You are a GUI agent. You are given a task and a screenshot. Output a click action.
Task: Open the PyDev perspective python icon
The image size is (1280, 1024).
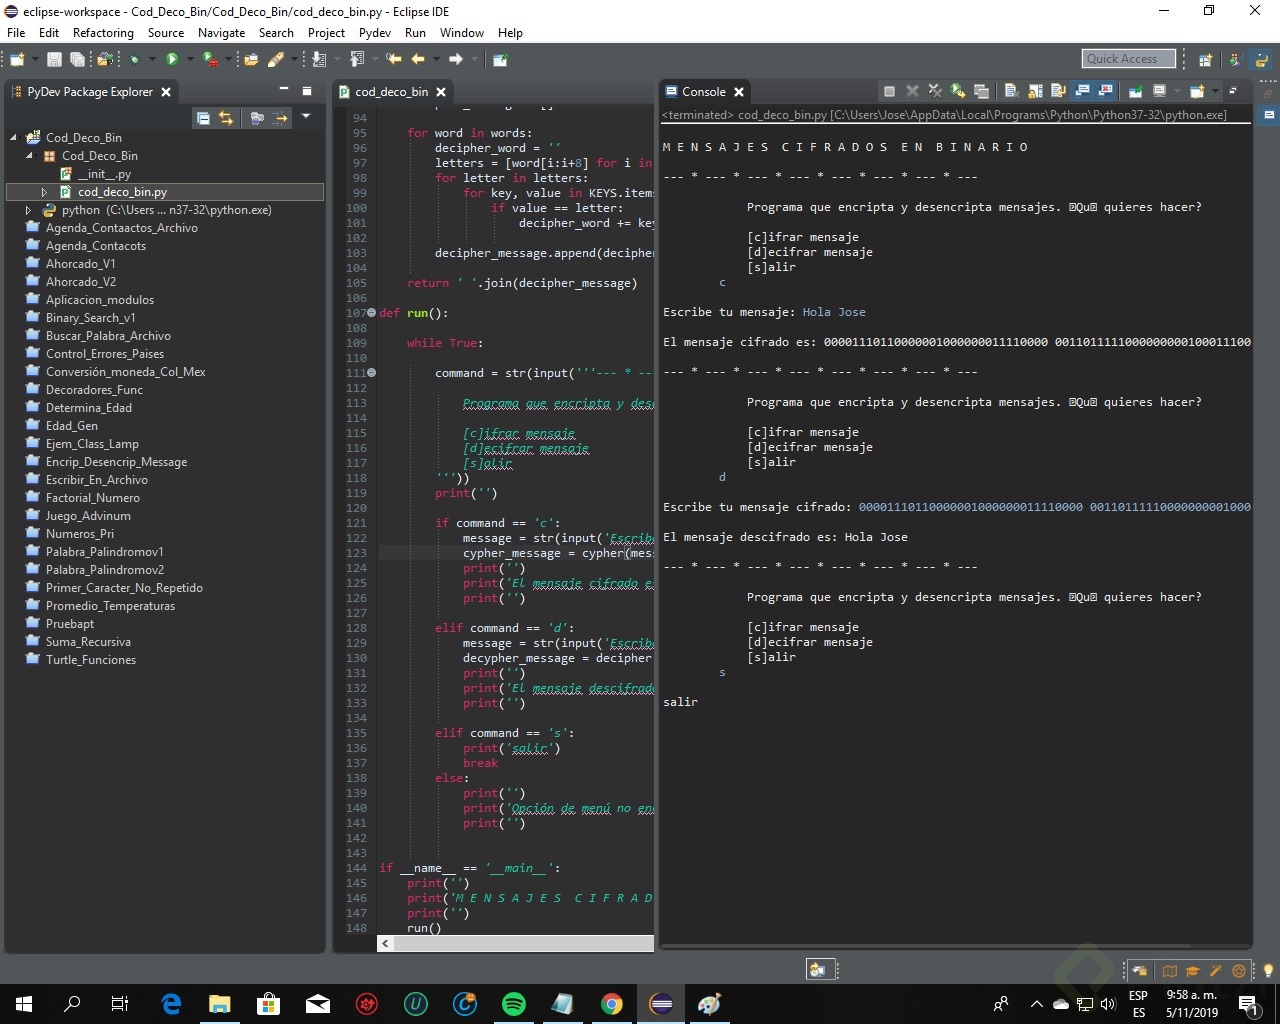click(x=1262, y=60)
